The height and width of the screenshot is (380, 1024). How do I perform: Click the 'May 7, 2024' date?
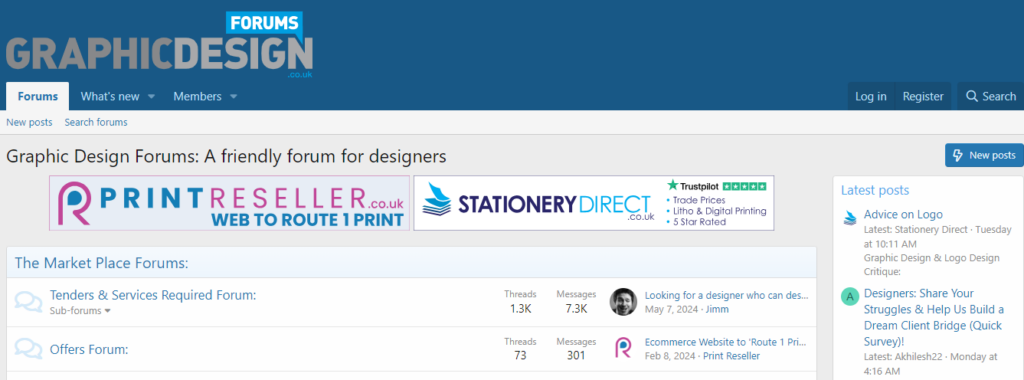click(x=671, y=309)
